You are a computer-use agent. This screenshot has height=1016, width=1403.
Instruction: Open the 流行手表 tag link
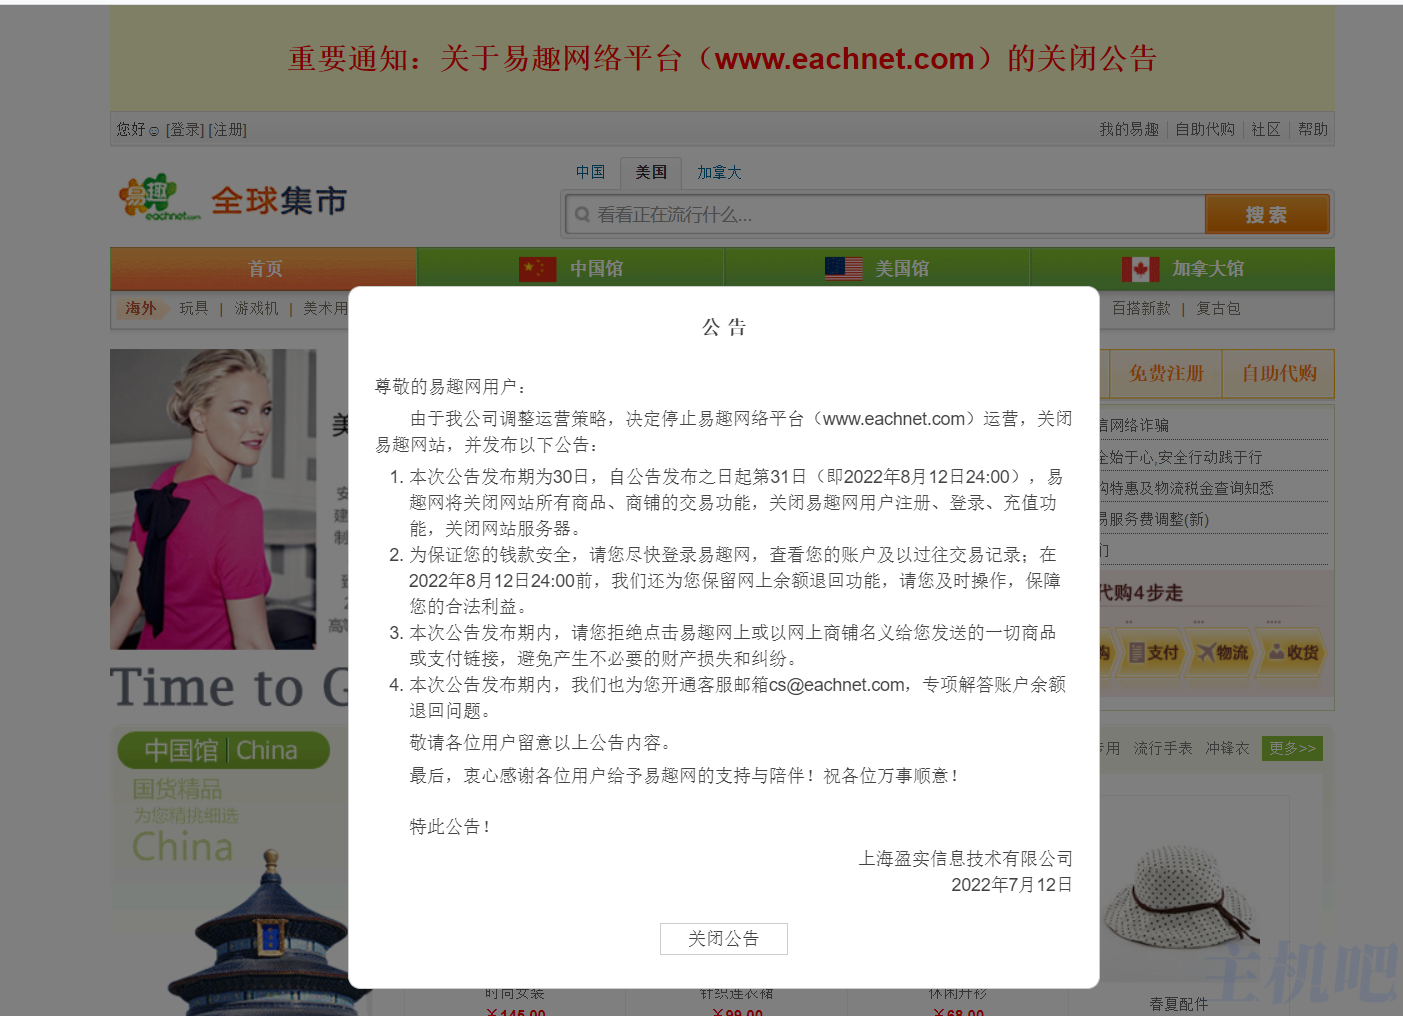point(1163,748)
